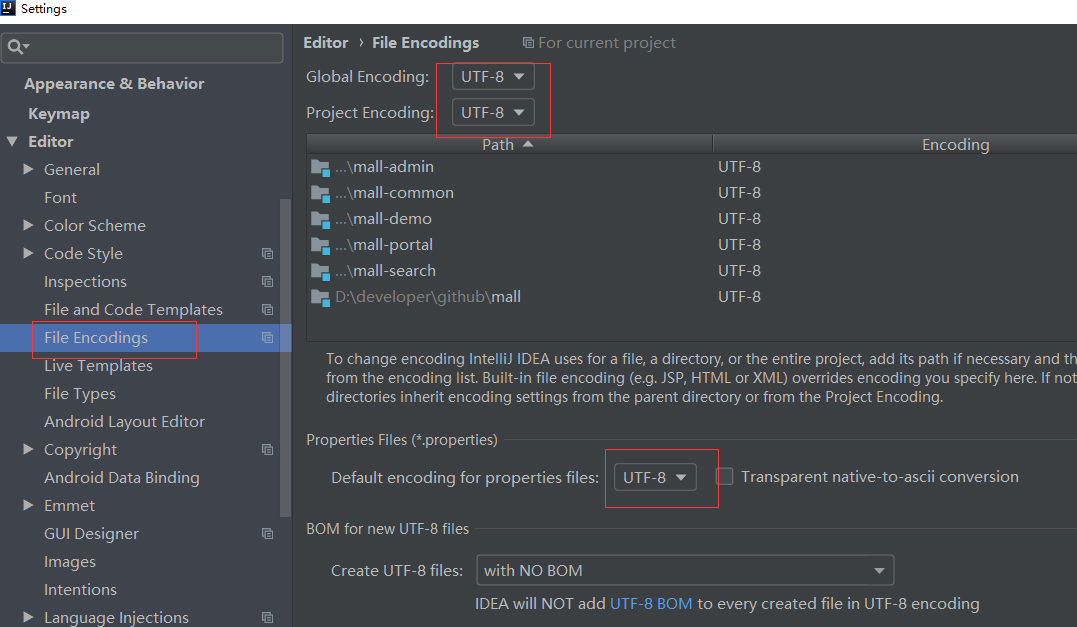Open the UTF-8 BOM link
Image resolution: width=1077 pixels, height=627 pixels.
(651, 604)
